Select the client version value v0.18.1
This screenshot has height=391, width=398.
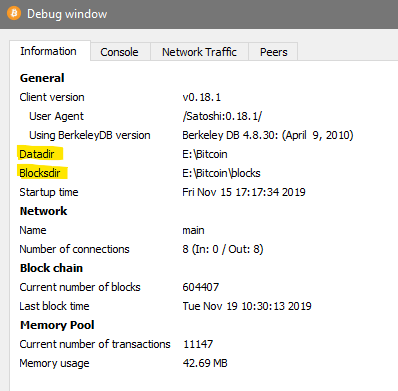point(202,97)
